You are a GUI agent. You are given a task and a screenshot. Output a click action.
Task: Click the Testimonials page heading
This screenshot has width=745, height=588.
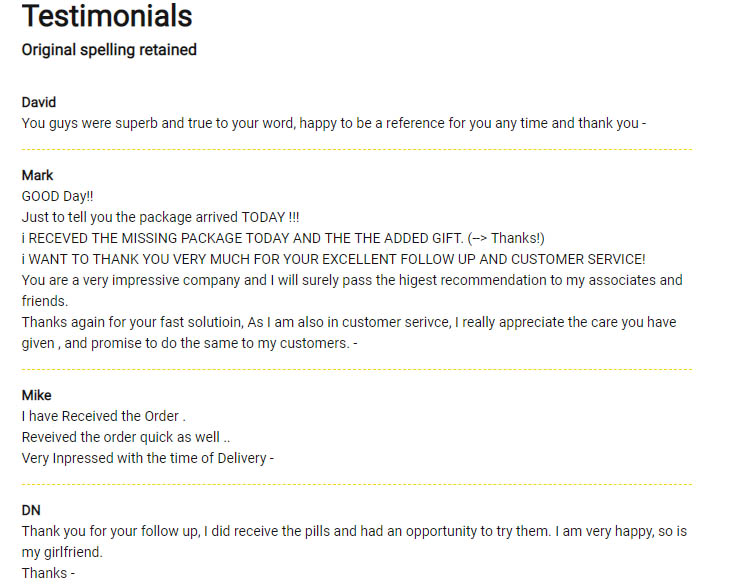point(107,17)
